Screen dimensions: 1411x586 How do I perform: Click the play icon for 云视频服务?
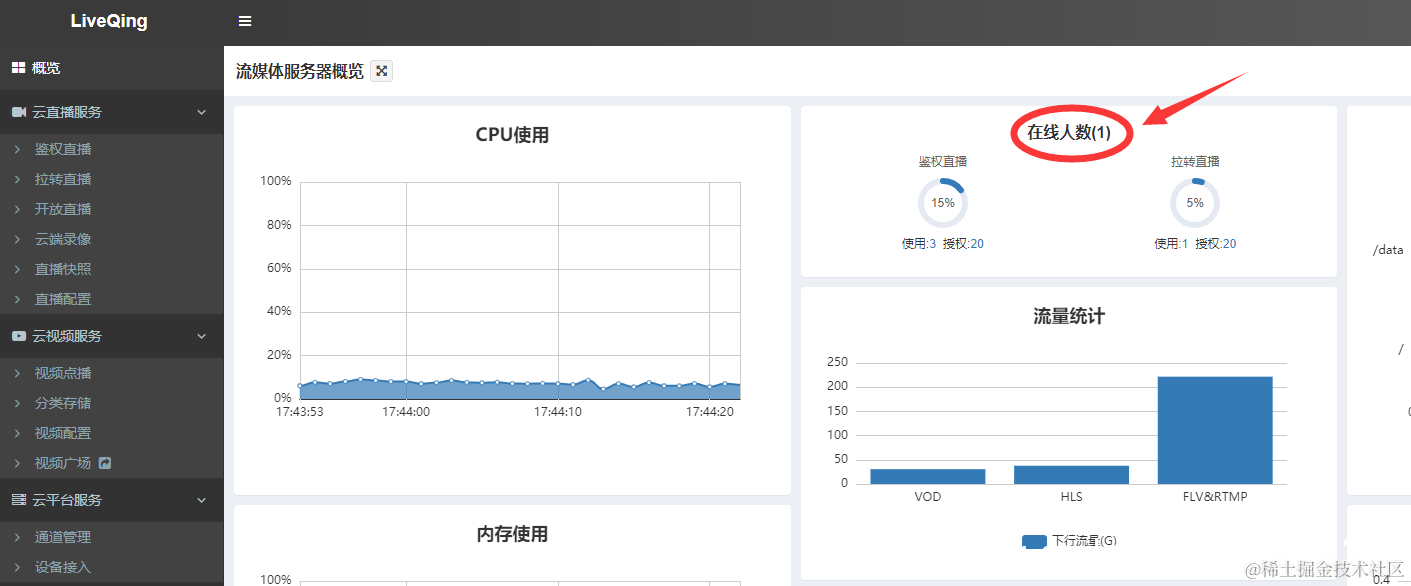tap(18, 336)
